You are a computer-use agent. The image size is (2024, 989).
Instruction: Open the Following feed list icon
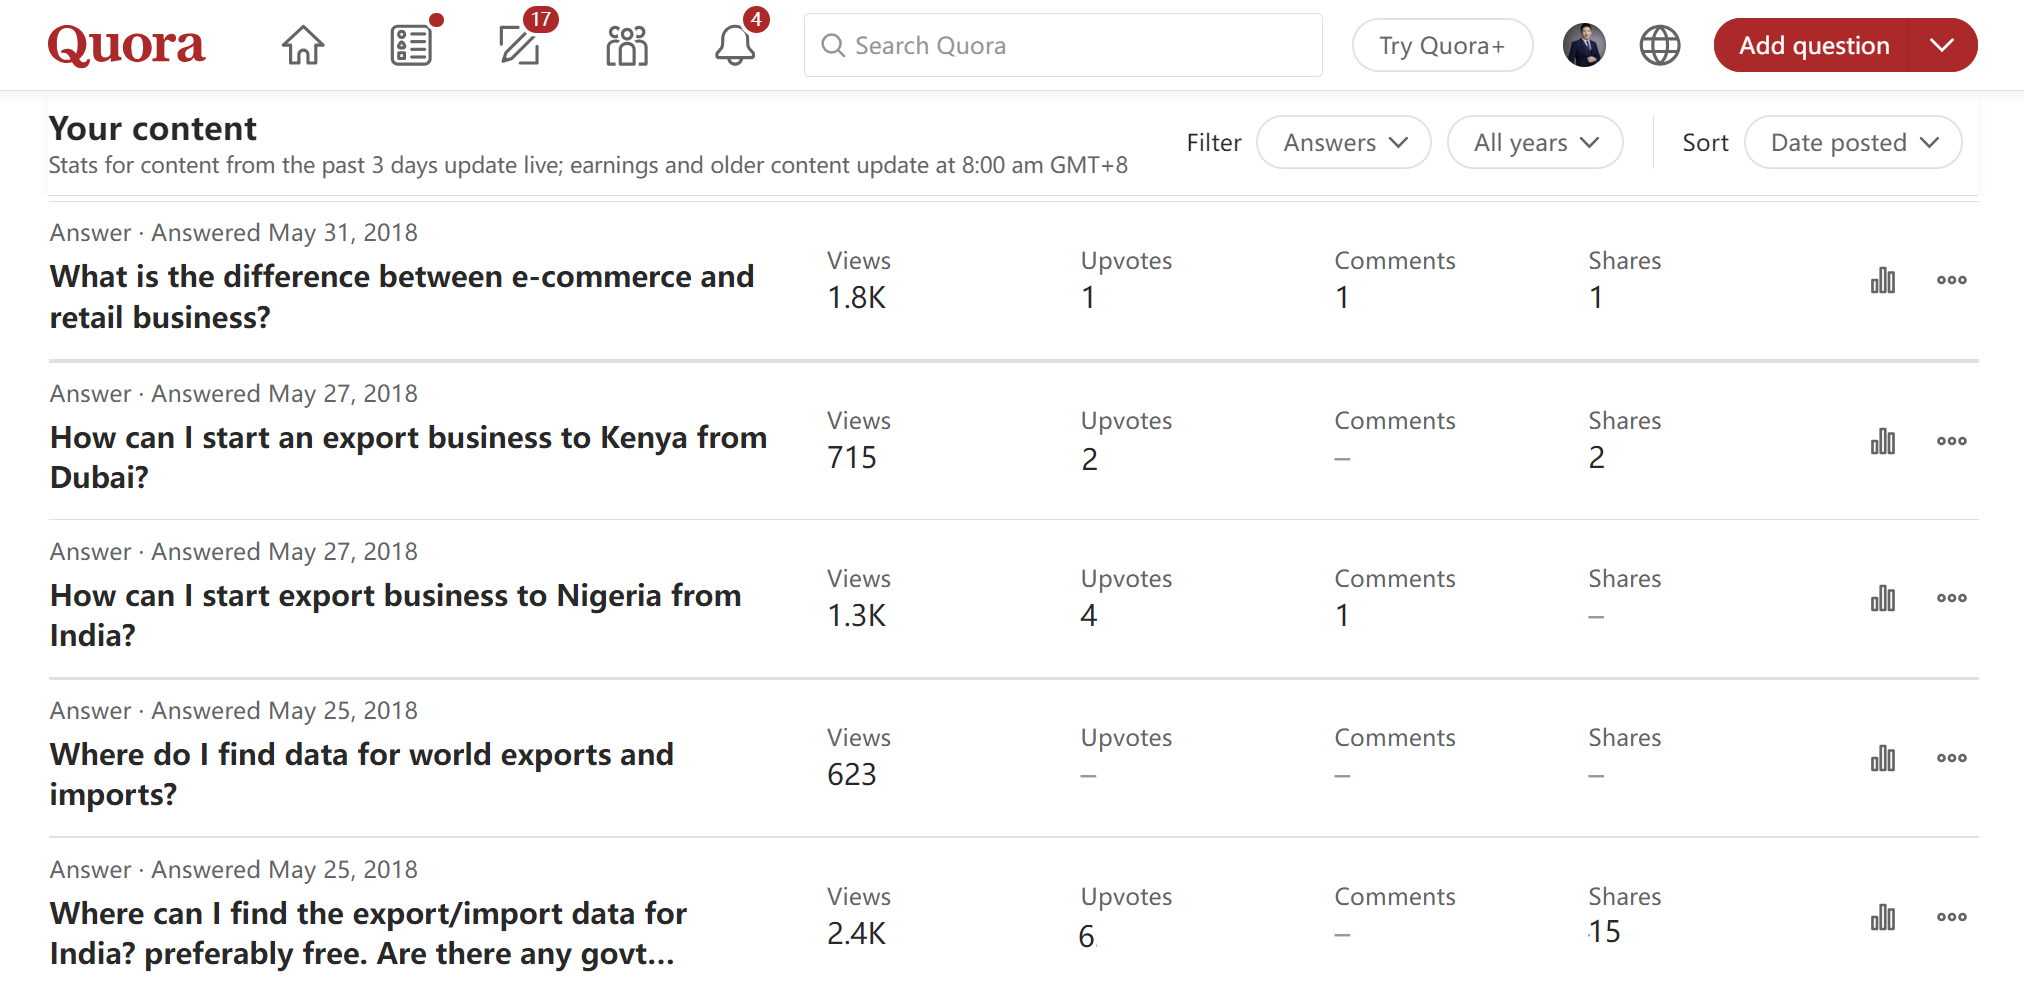point(411,45)
